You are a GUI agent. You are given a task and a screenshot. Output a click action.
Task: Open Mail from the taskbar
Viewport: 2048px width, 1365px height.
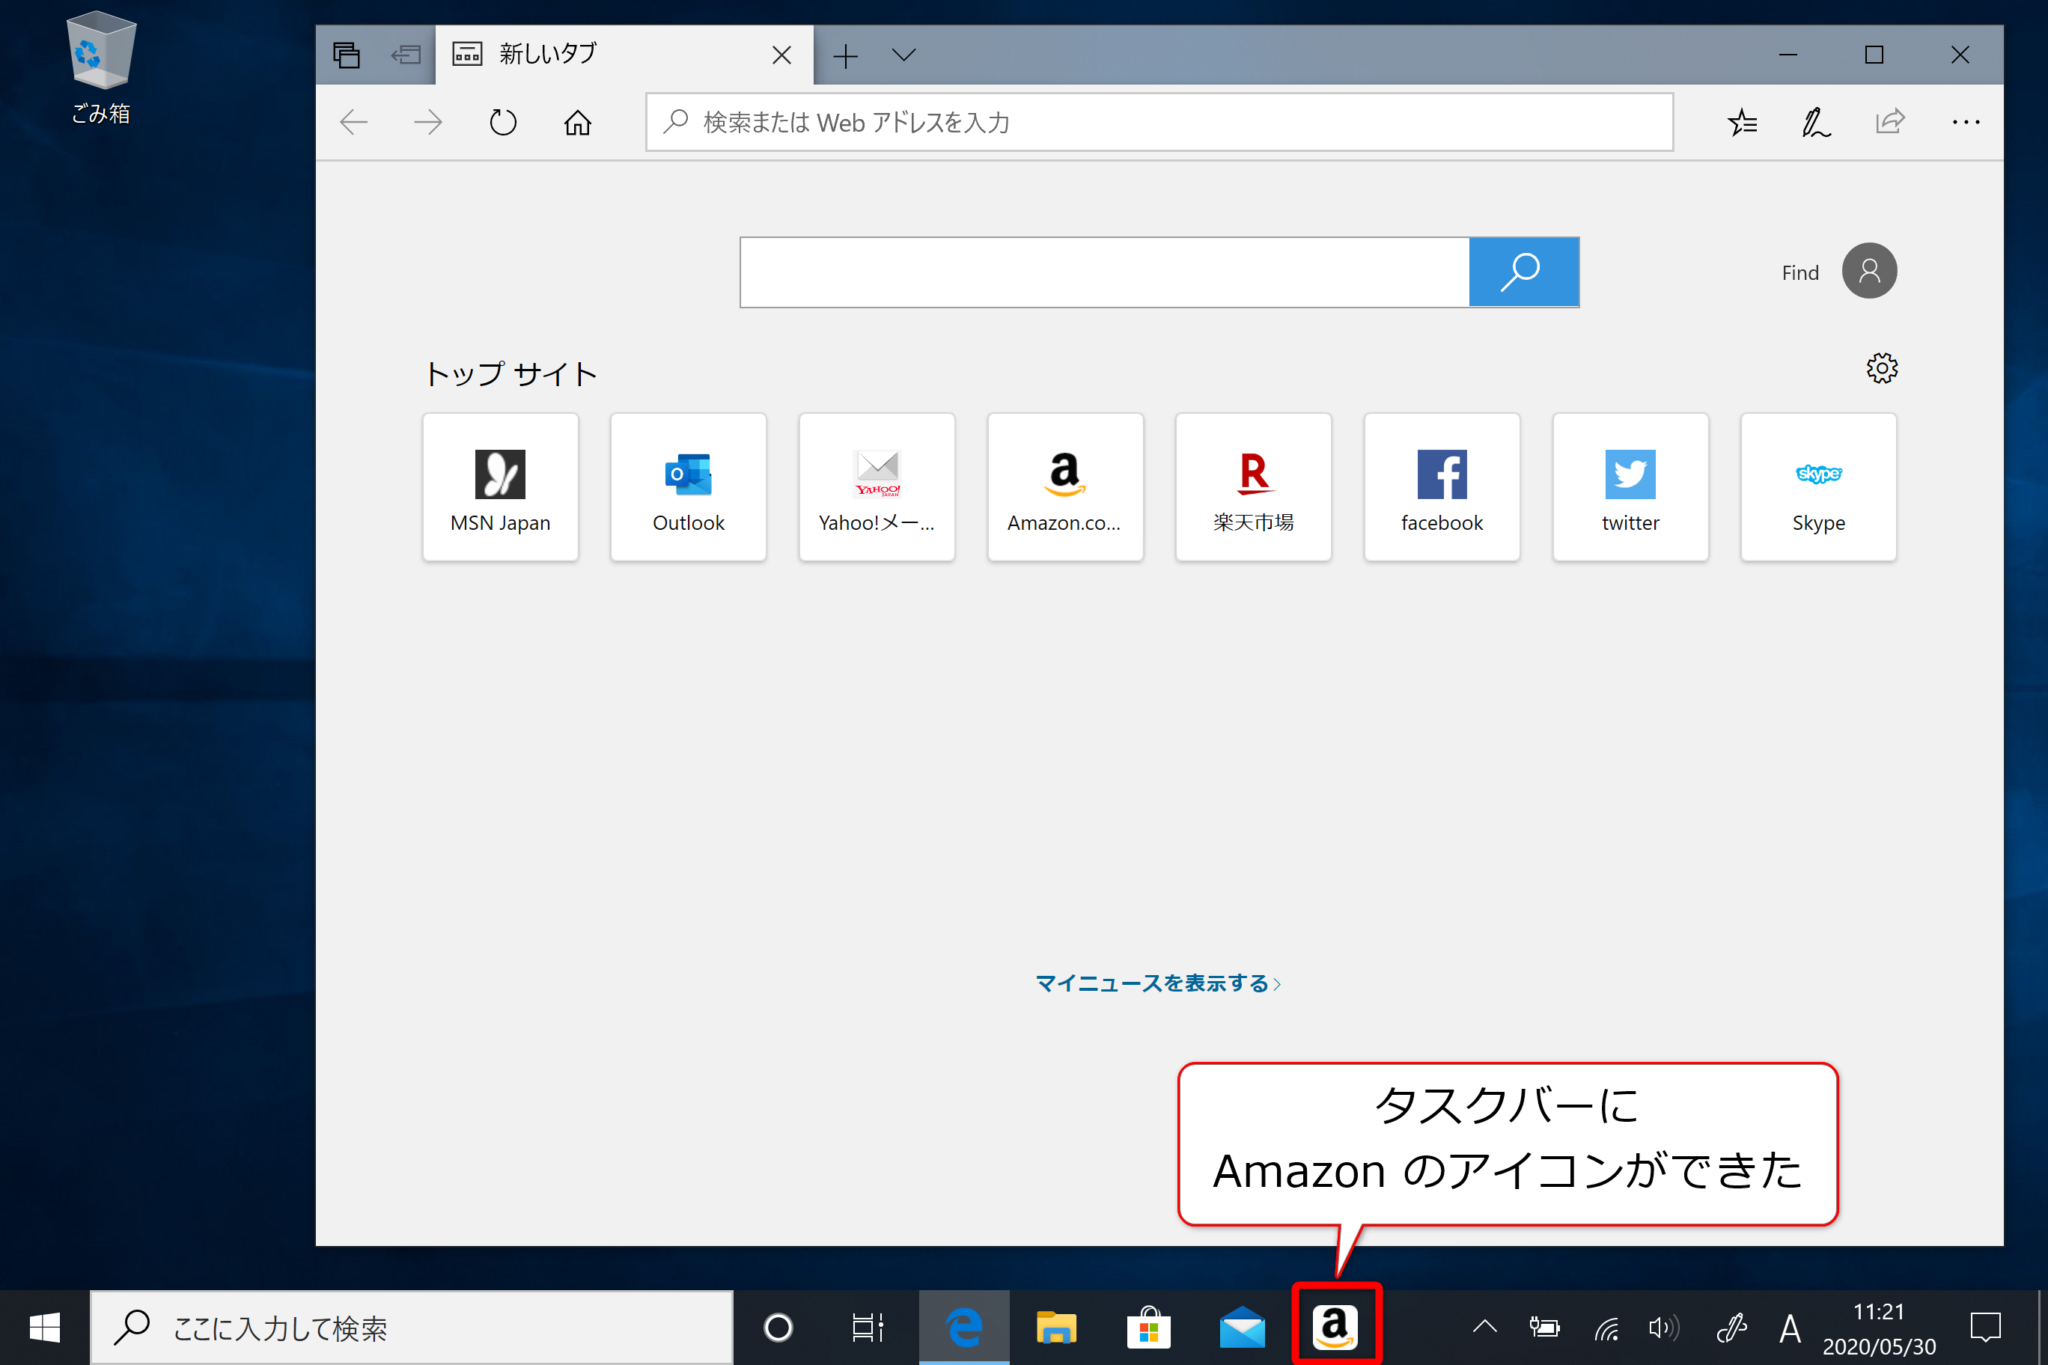click(1241, 1327)
